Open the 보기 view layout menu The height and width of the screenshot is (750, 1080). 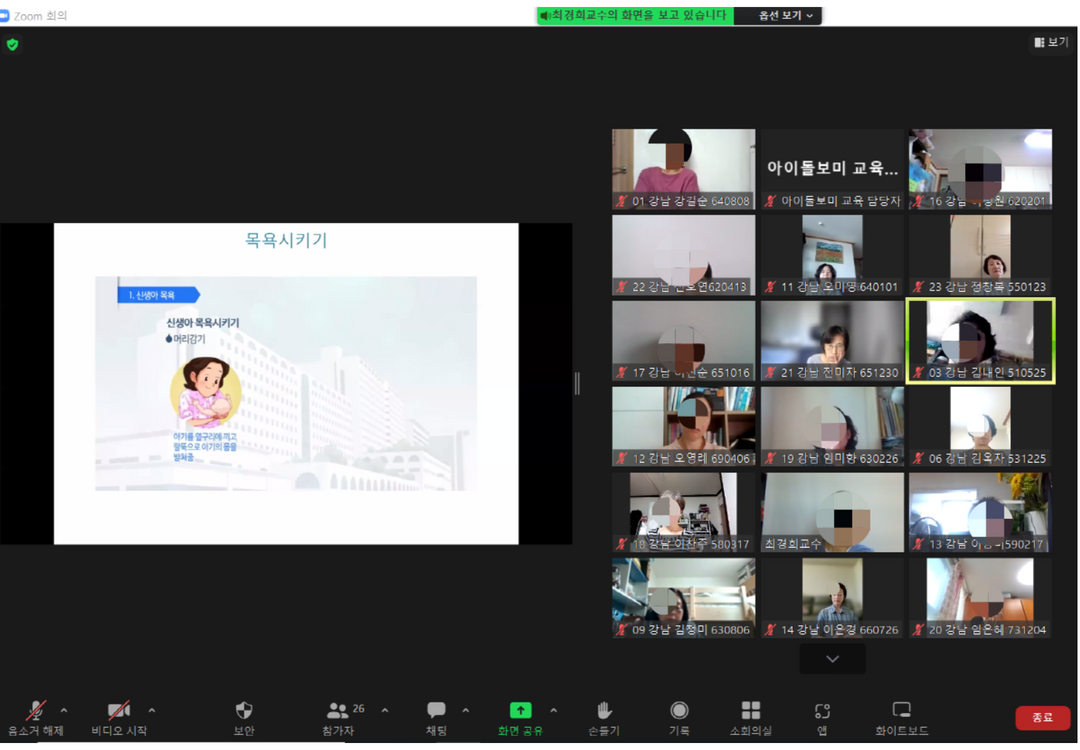point(1050,42)
